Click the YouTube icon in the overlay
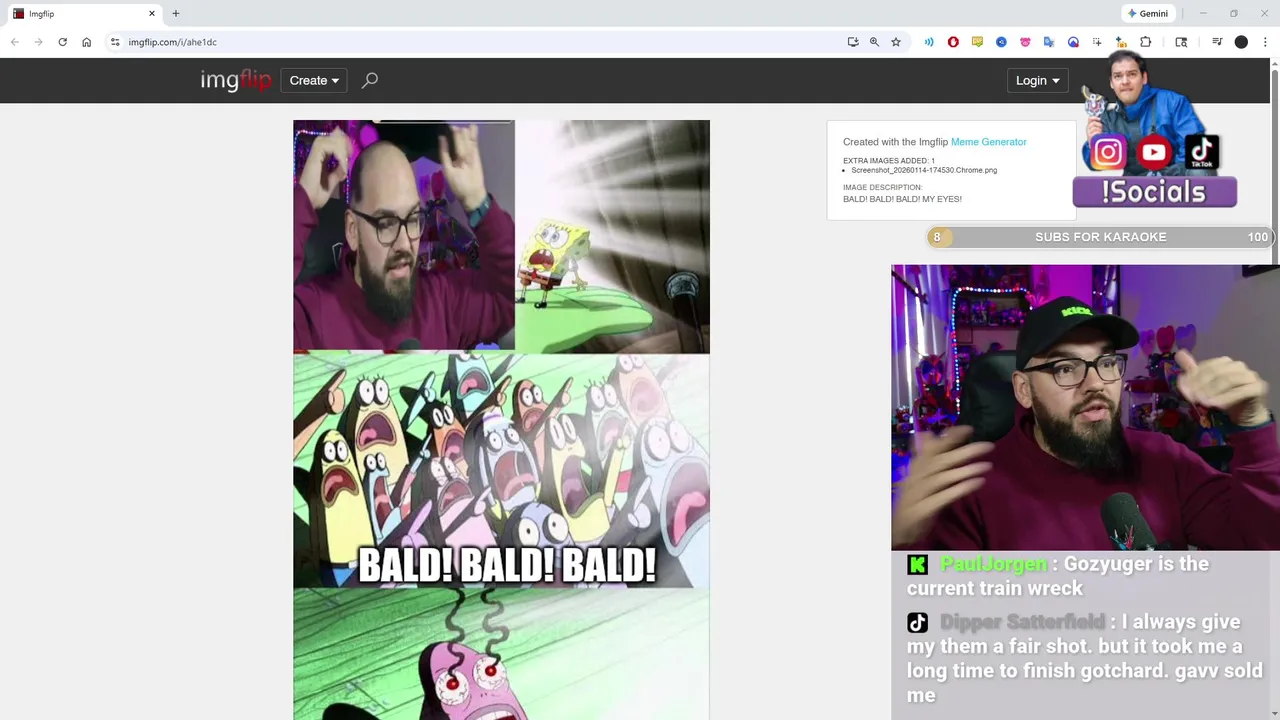 click(x=1154, y=152)
